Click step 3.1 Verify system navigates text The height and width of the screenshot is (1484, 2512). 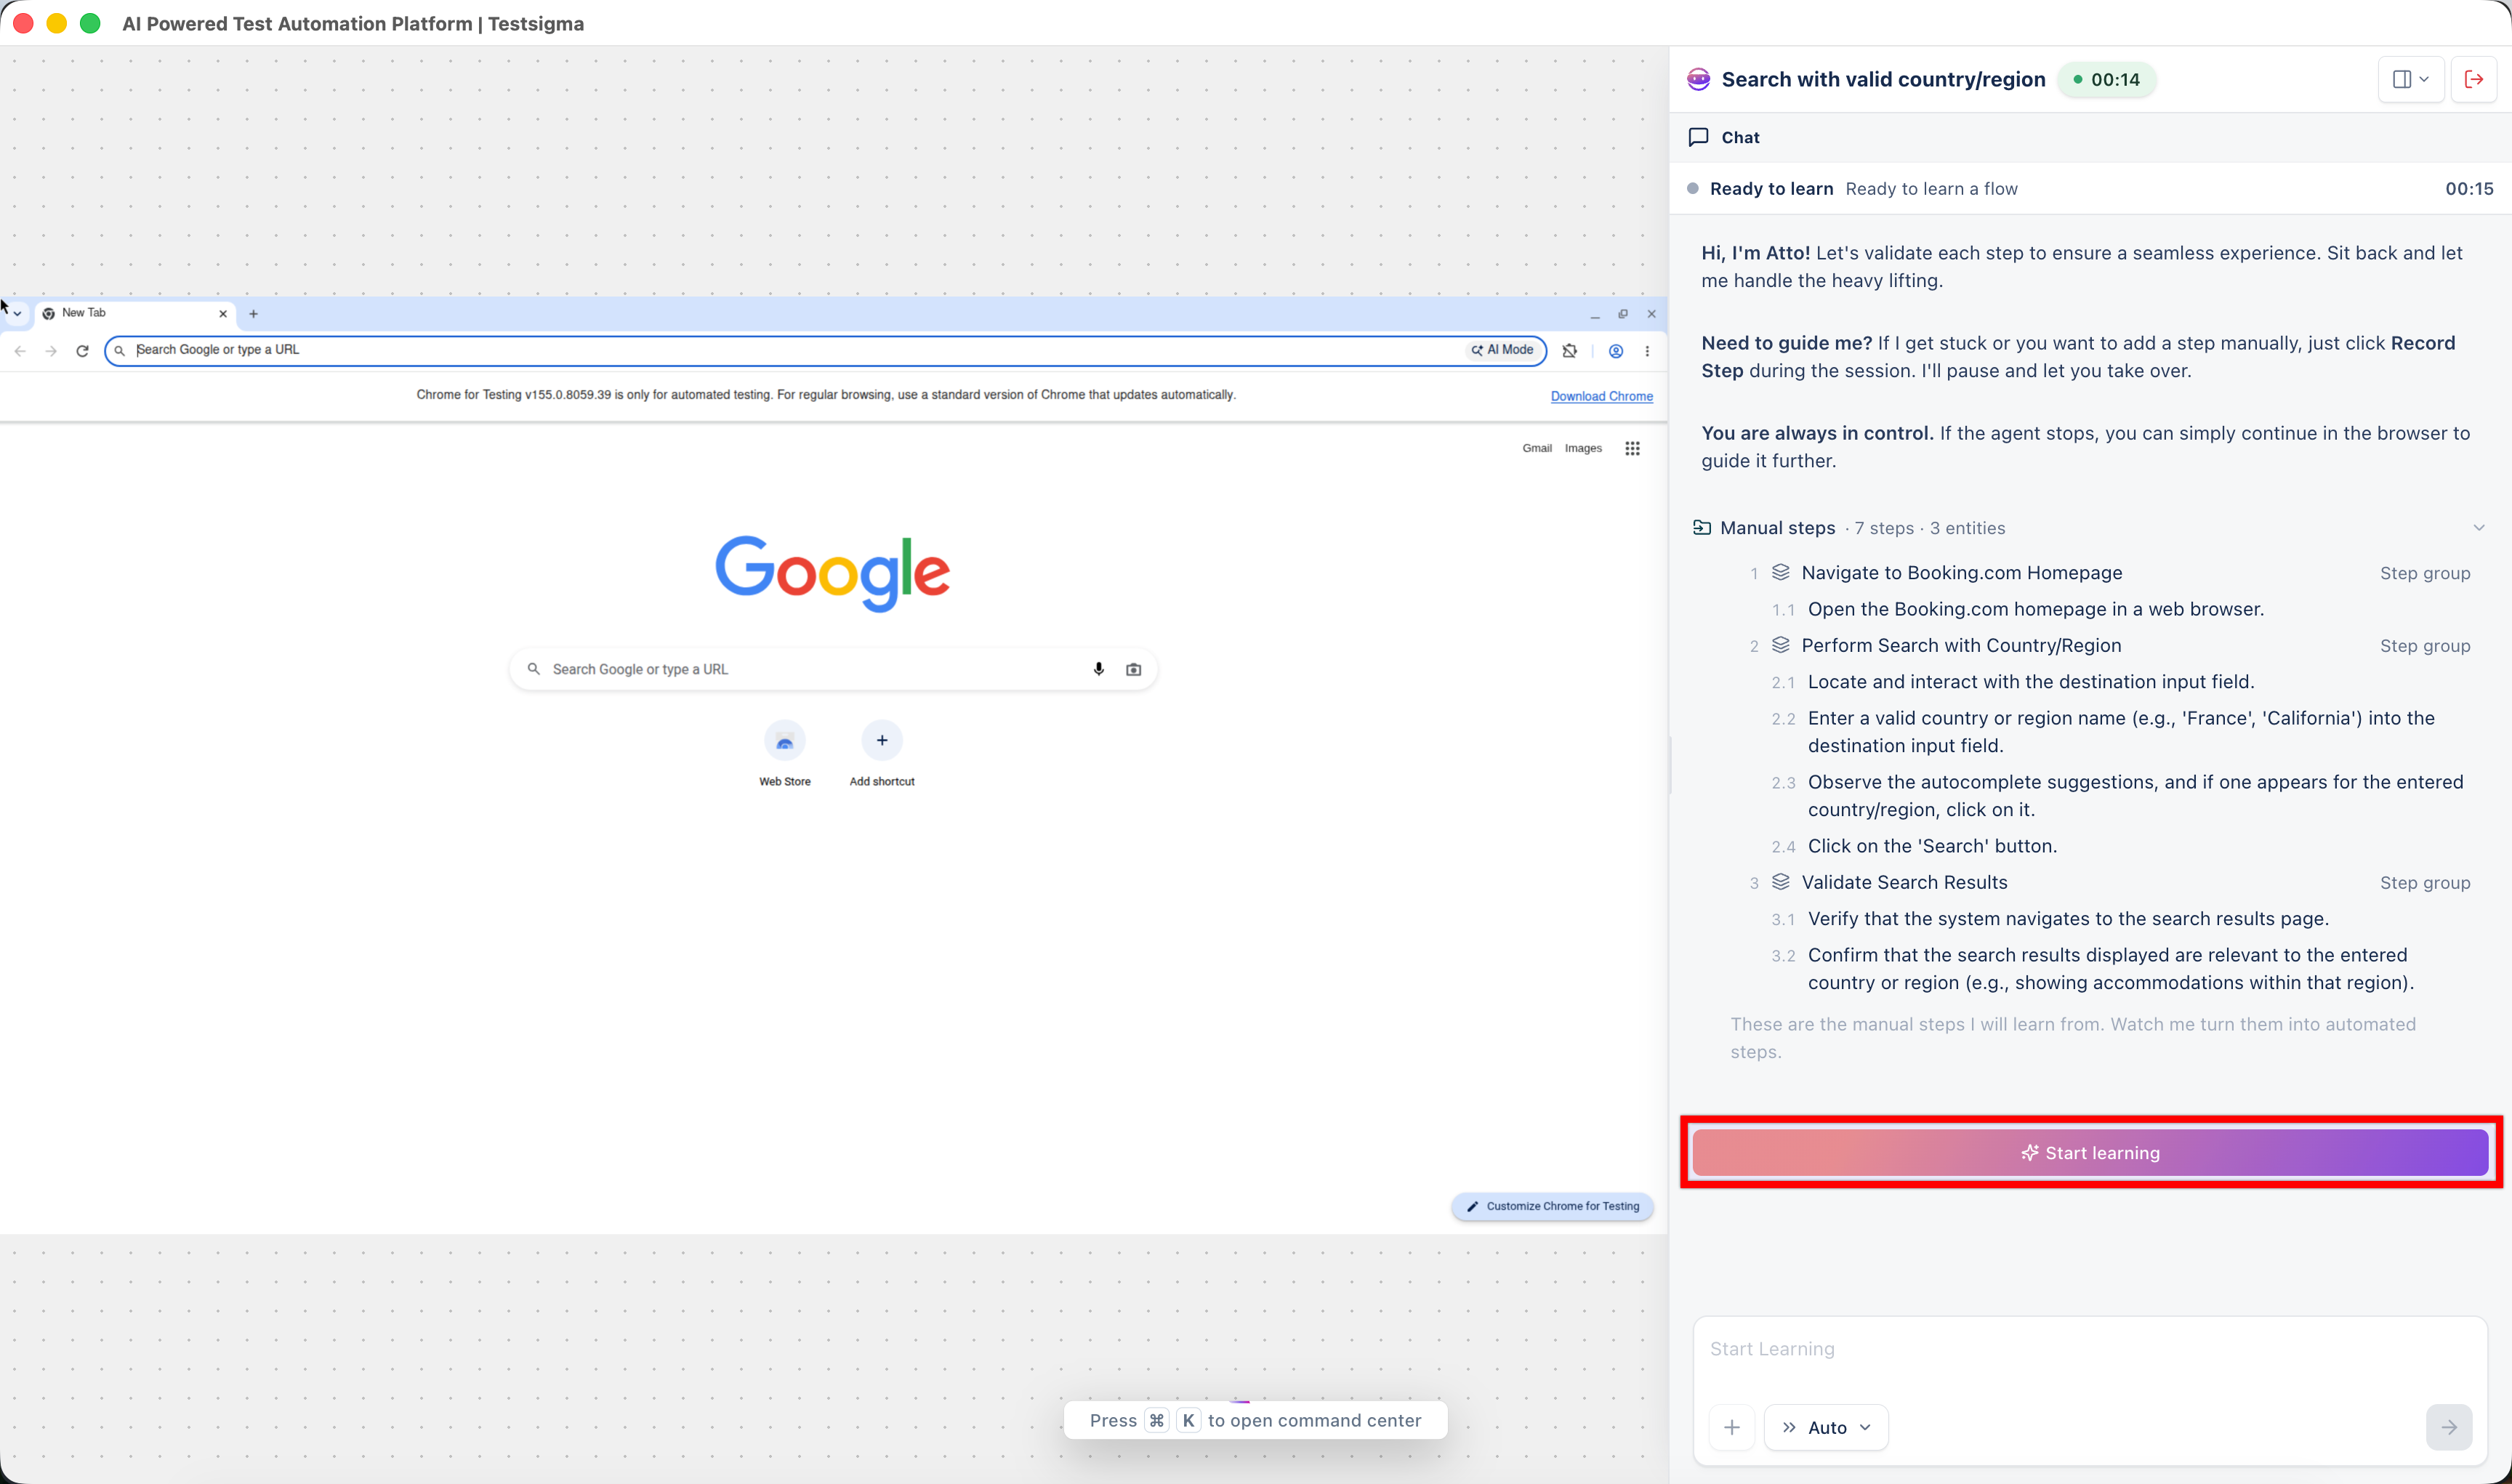click(x=2068, y=919)
